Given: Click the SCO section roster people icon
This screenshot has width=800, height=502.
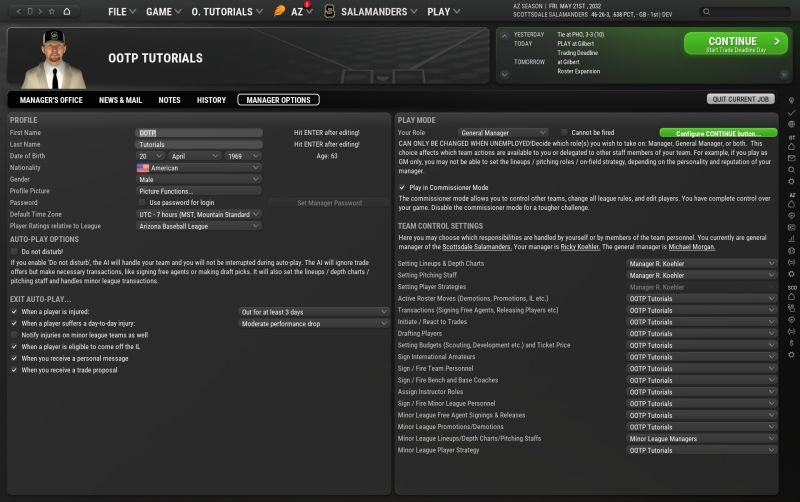Looking at the screenshot, I should click(791, 308).
